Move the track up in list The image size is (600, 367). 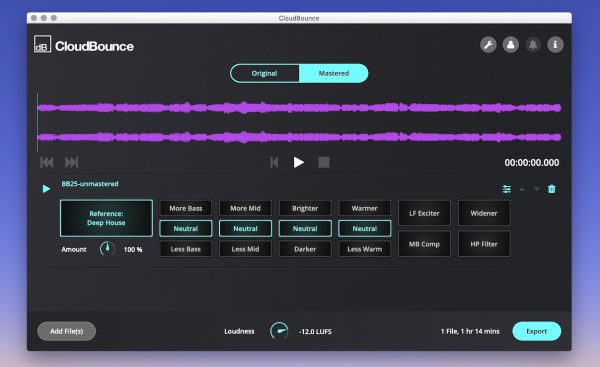coord(522,189)
